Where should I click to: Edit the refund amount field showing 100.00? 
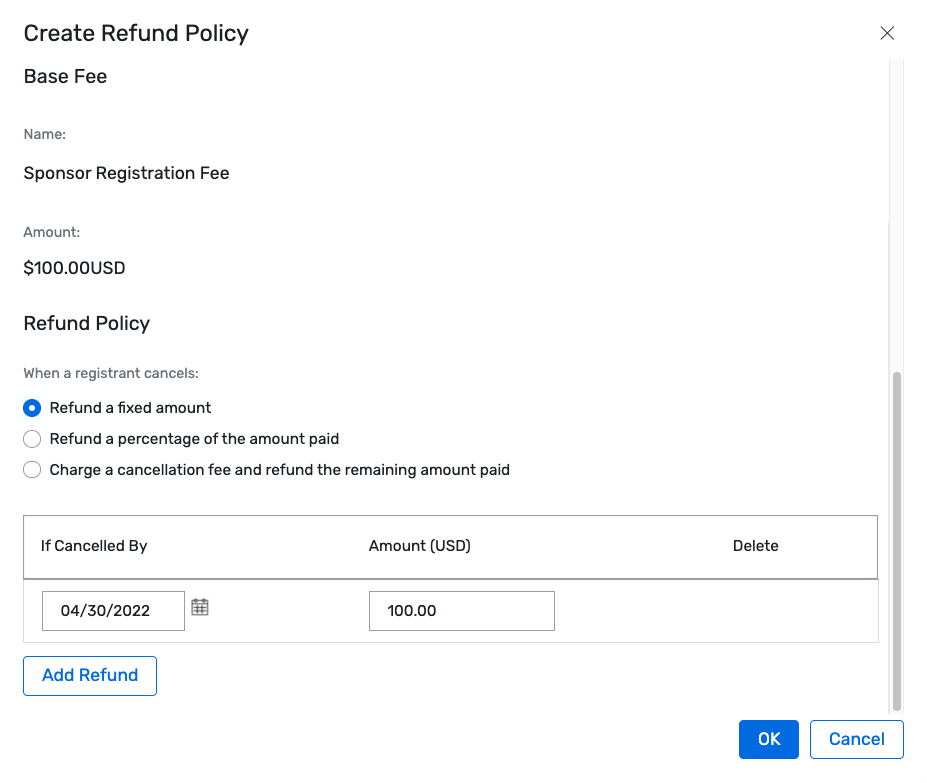tap(461, 610)
